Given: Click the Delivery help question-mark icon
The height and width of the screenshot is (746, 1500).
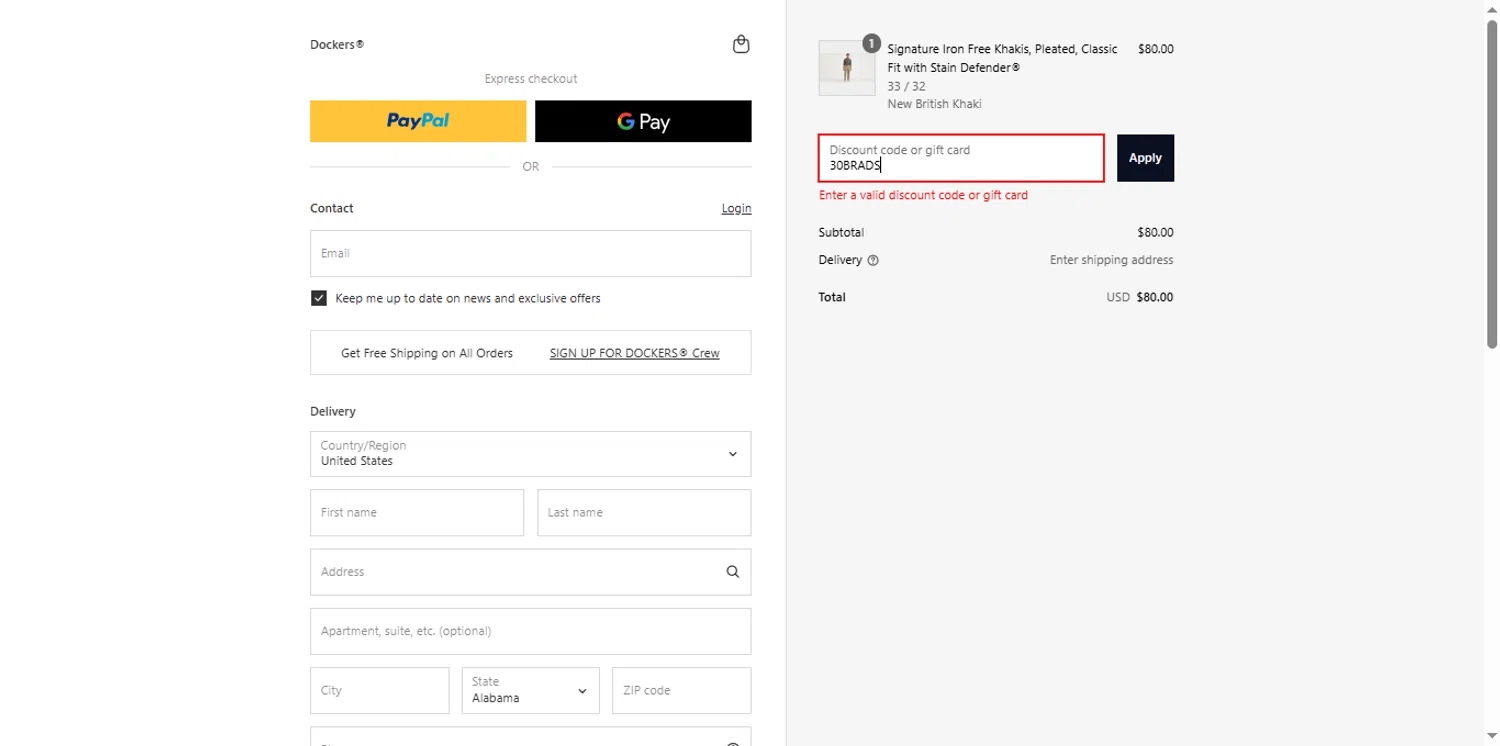Looking at the screenshot, I should click(x=873, y=260).
